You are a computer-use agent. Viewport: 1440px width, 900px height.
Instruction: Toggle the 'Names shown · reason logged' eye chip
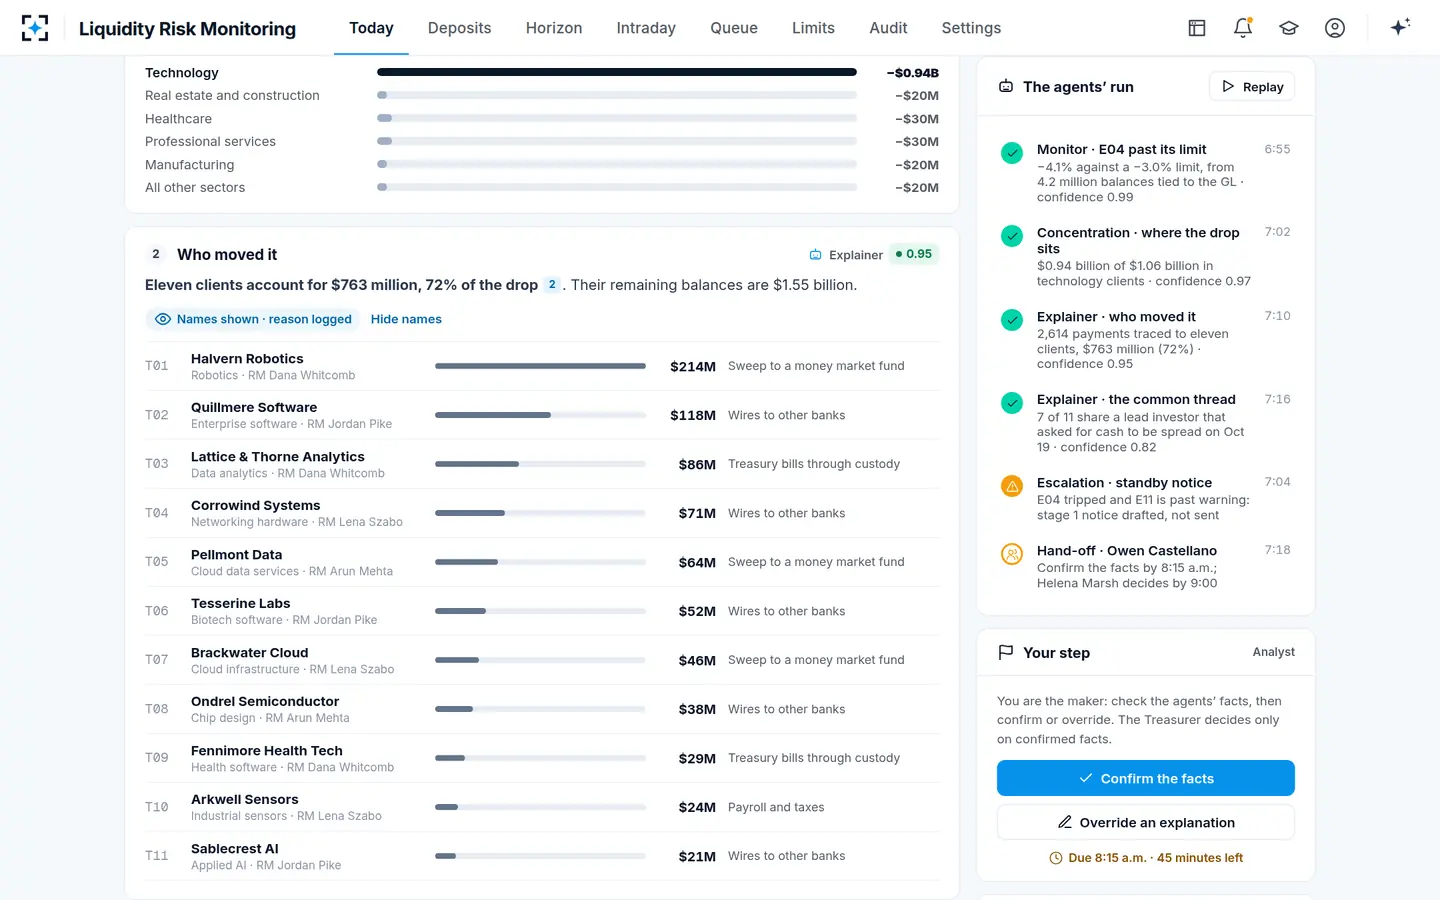point(253,319)
